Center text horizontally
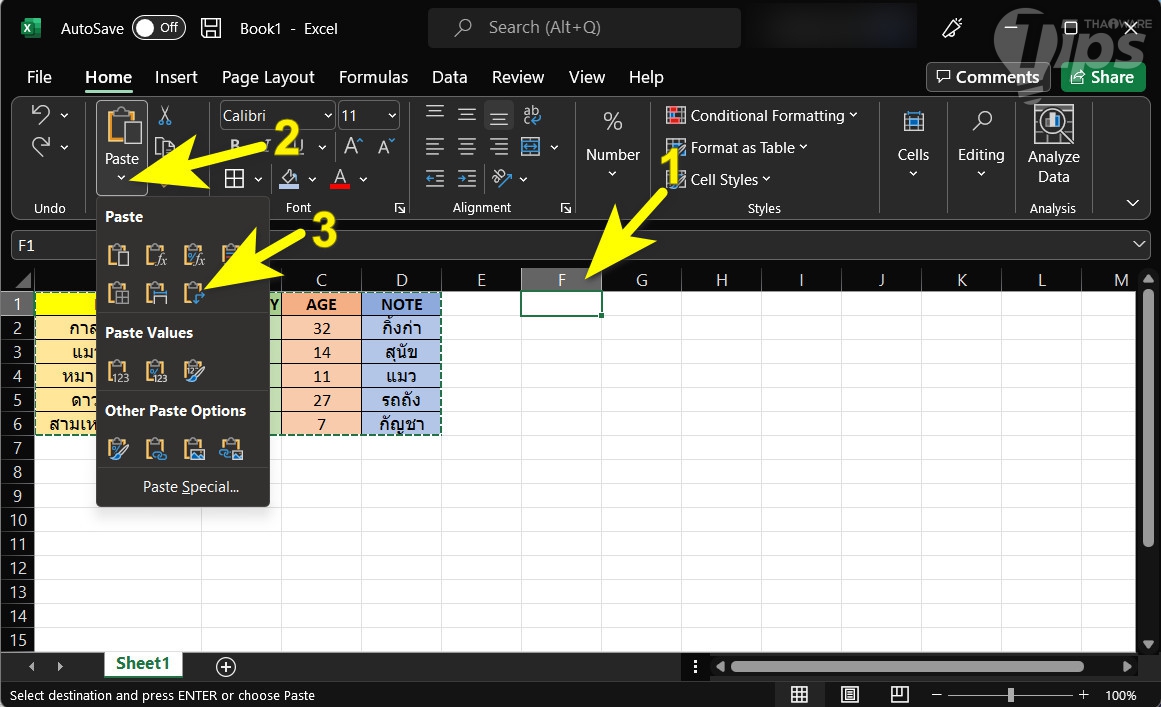The image size is (1161, 707). coord(467,147)
